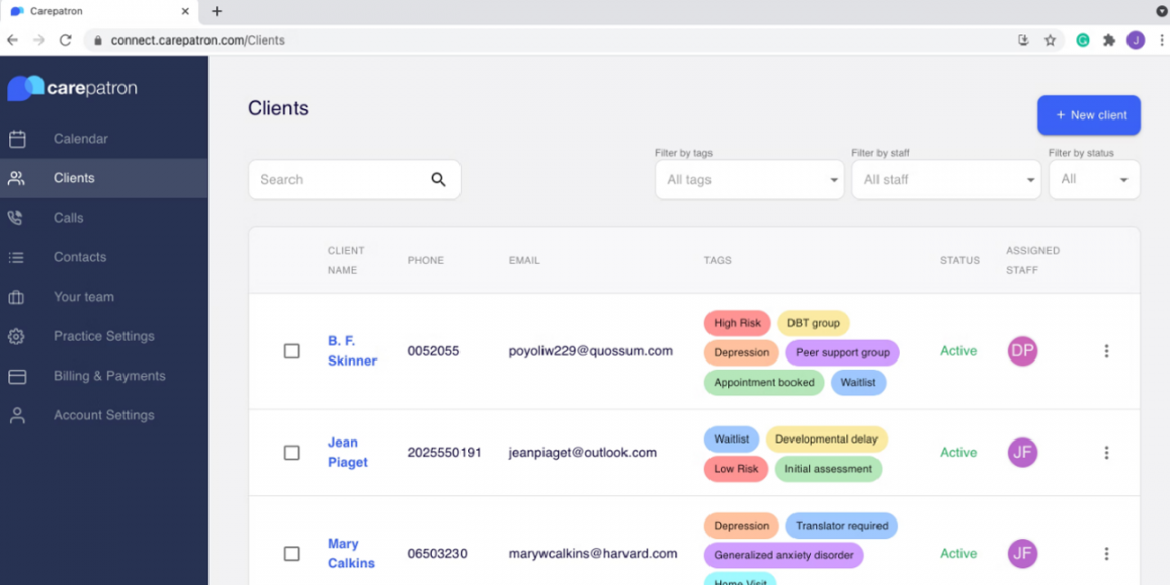Tick the Jean Piaget row checkbox
The width and height of the screenshot is (1170, 585).
click(x=292, y=453)
